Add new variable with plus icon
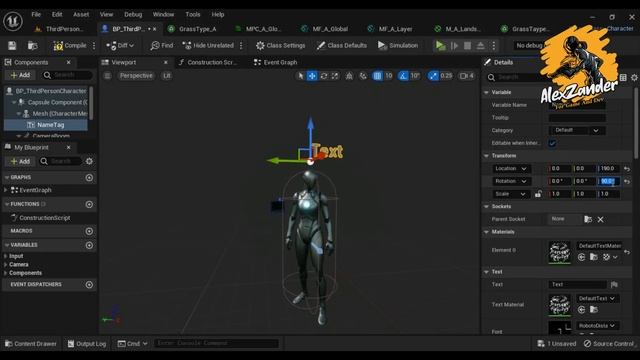This screenshot has width=640, height=360. pyautogui.click(x=89, y=245)
